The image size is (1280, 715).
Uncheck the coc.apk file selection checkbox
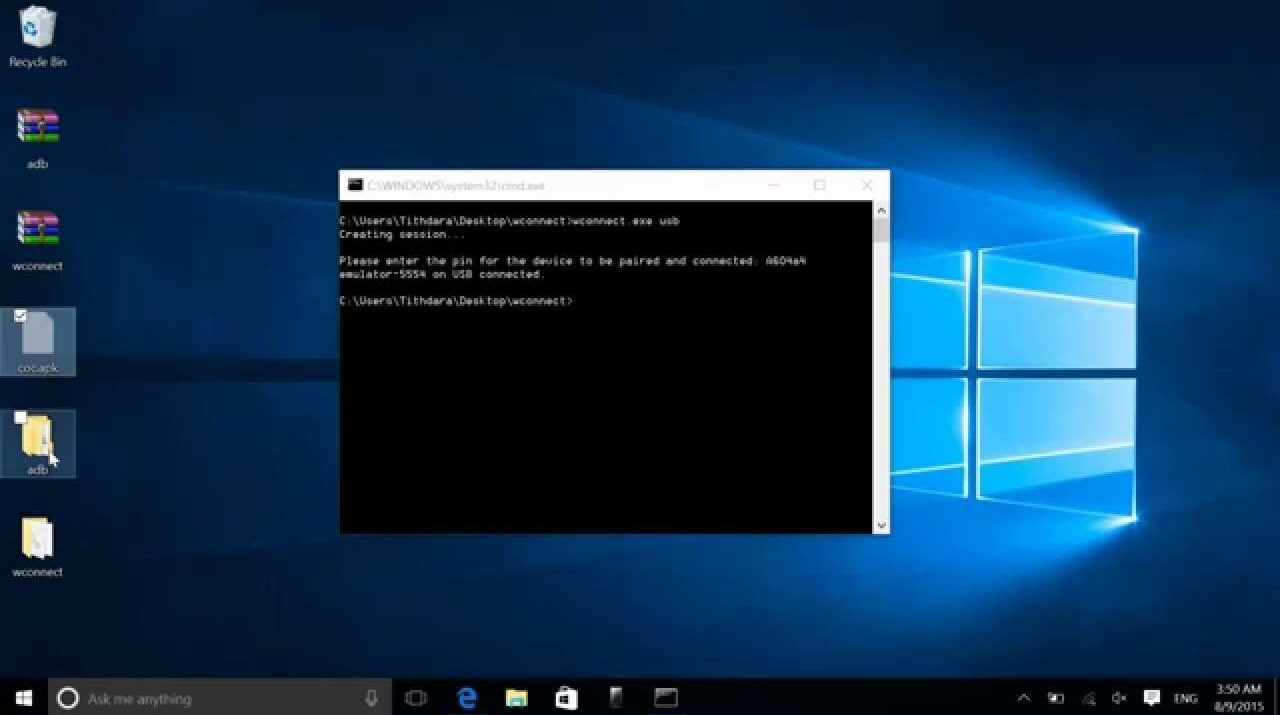tap(21, 316)
